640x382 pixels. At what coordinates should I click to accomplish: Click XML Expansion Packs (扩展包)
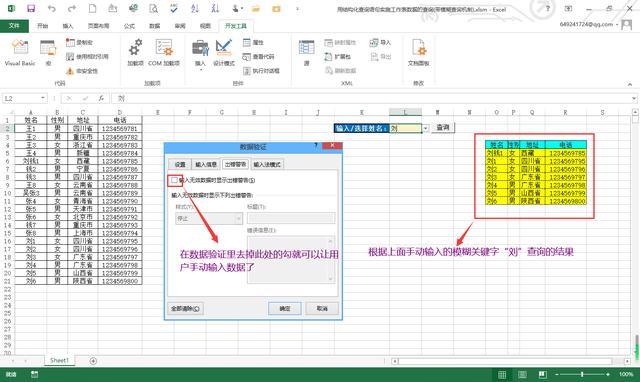338,56
